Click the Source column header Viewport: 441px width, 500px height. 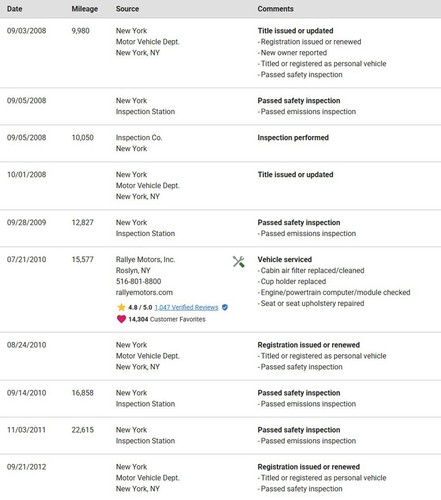[127, 9]
